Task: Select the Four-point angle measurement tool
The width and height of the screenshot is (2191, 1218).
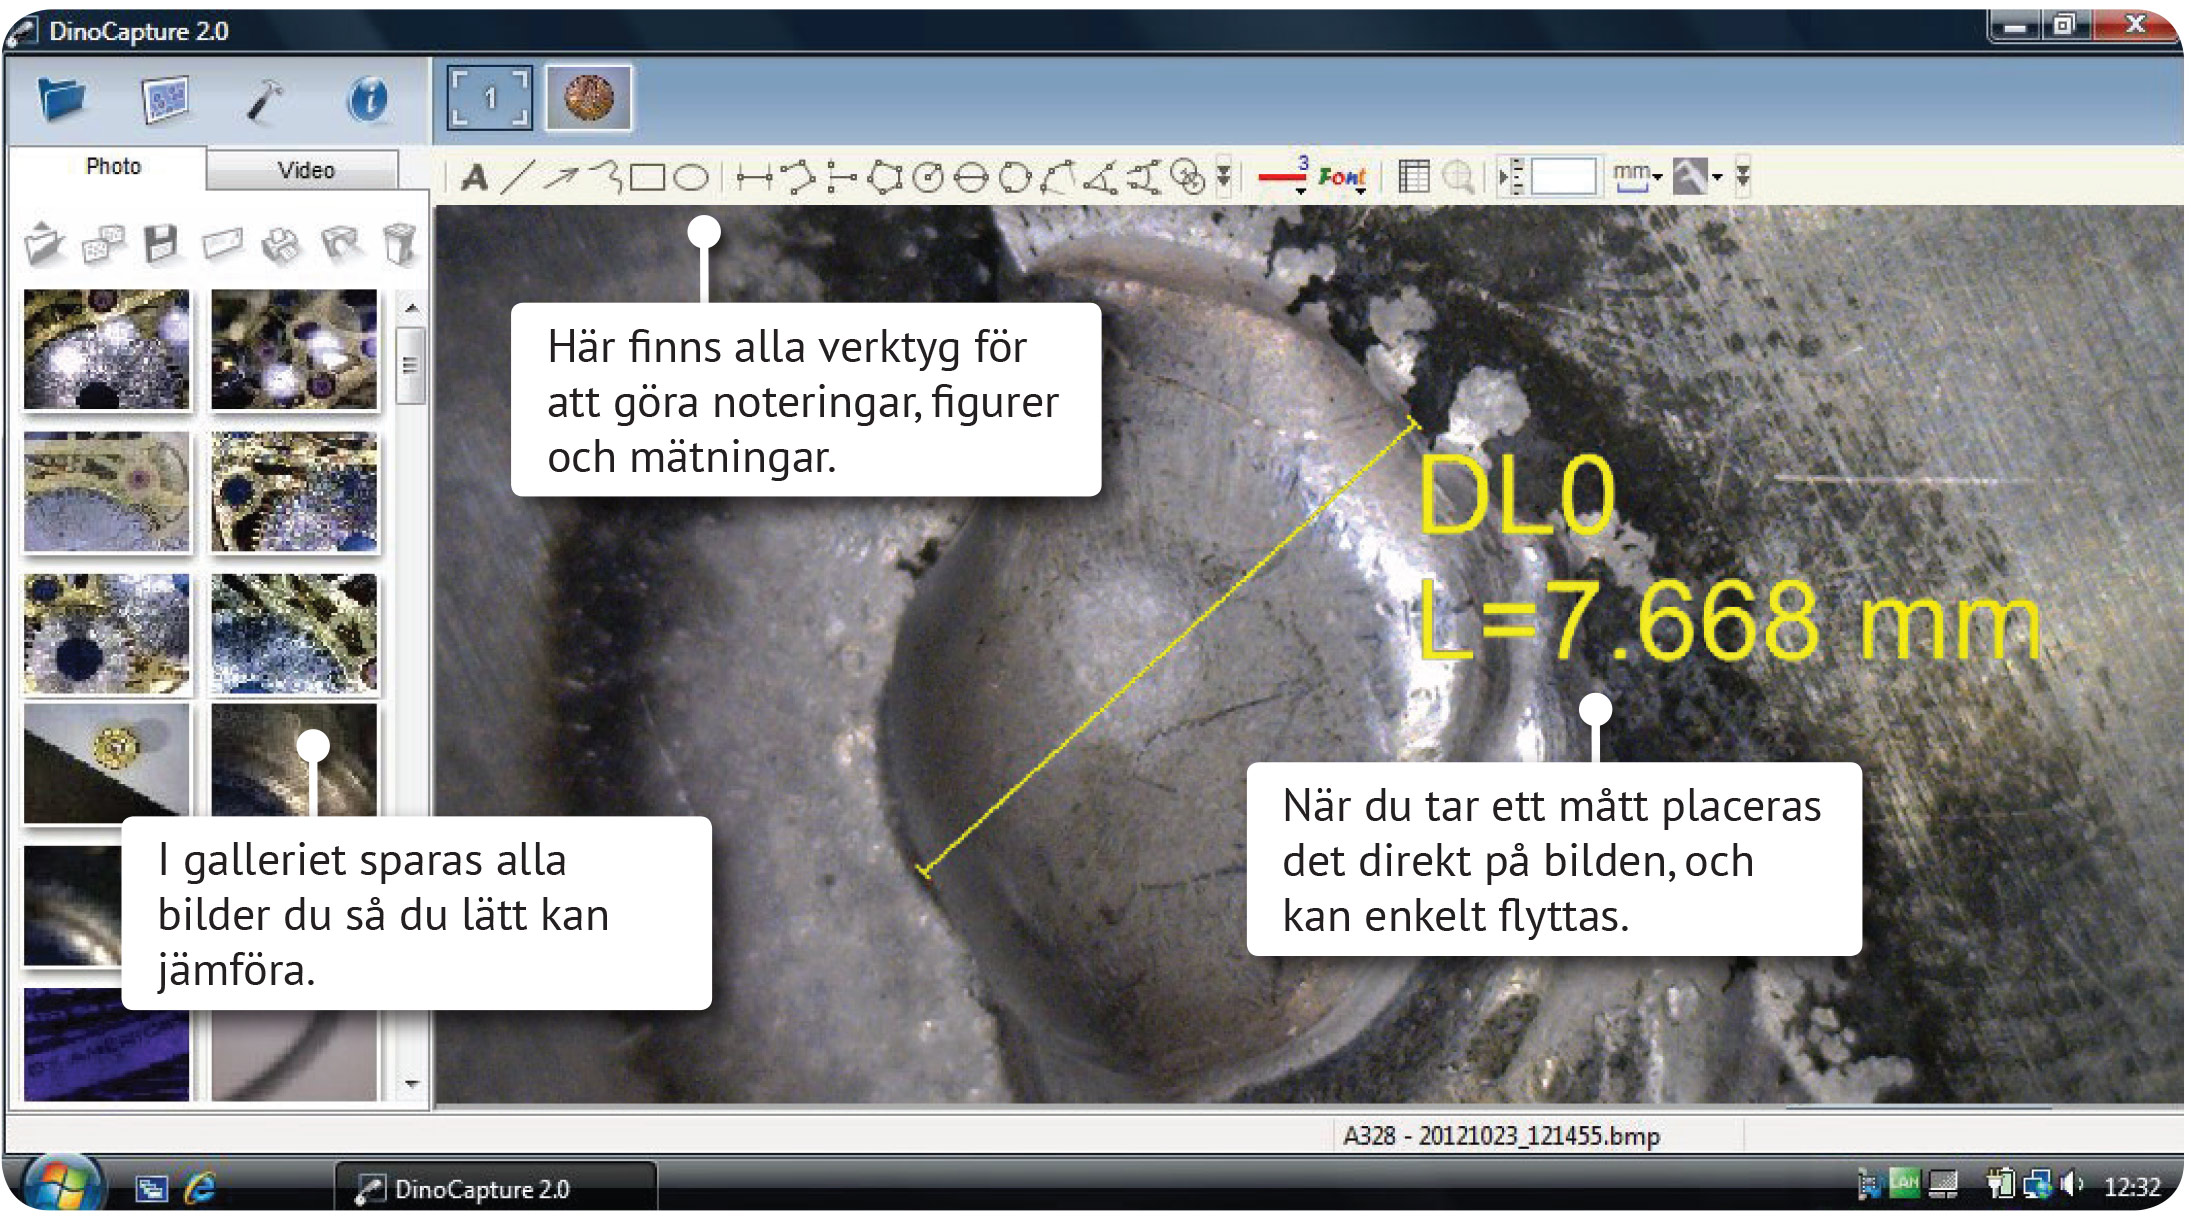Action: coord(1144,177)
